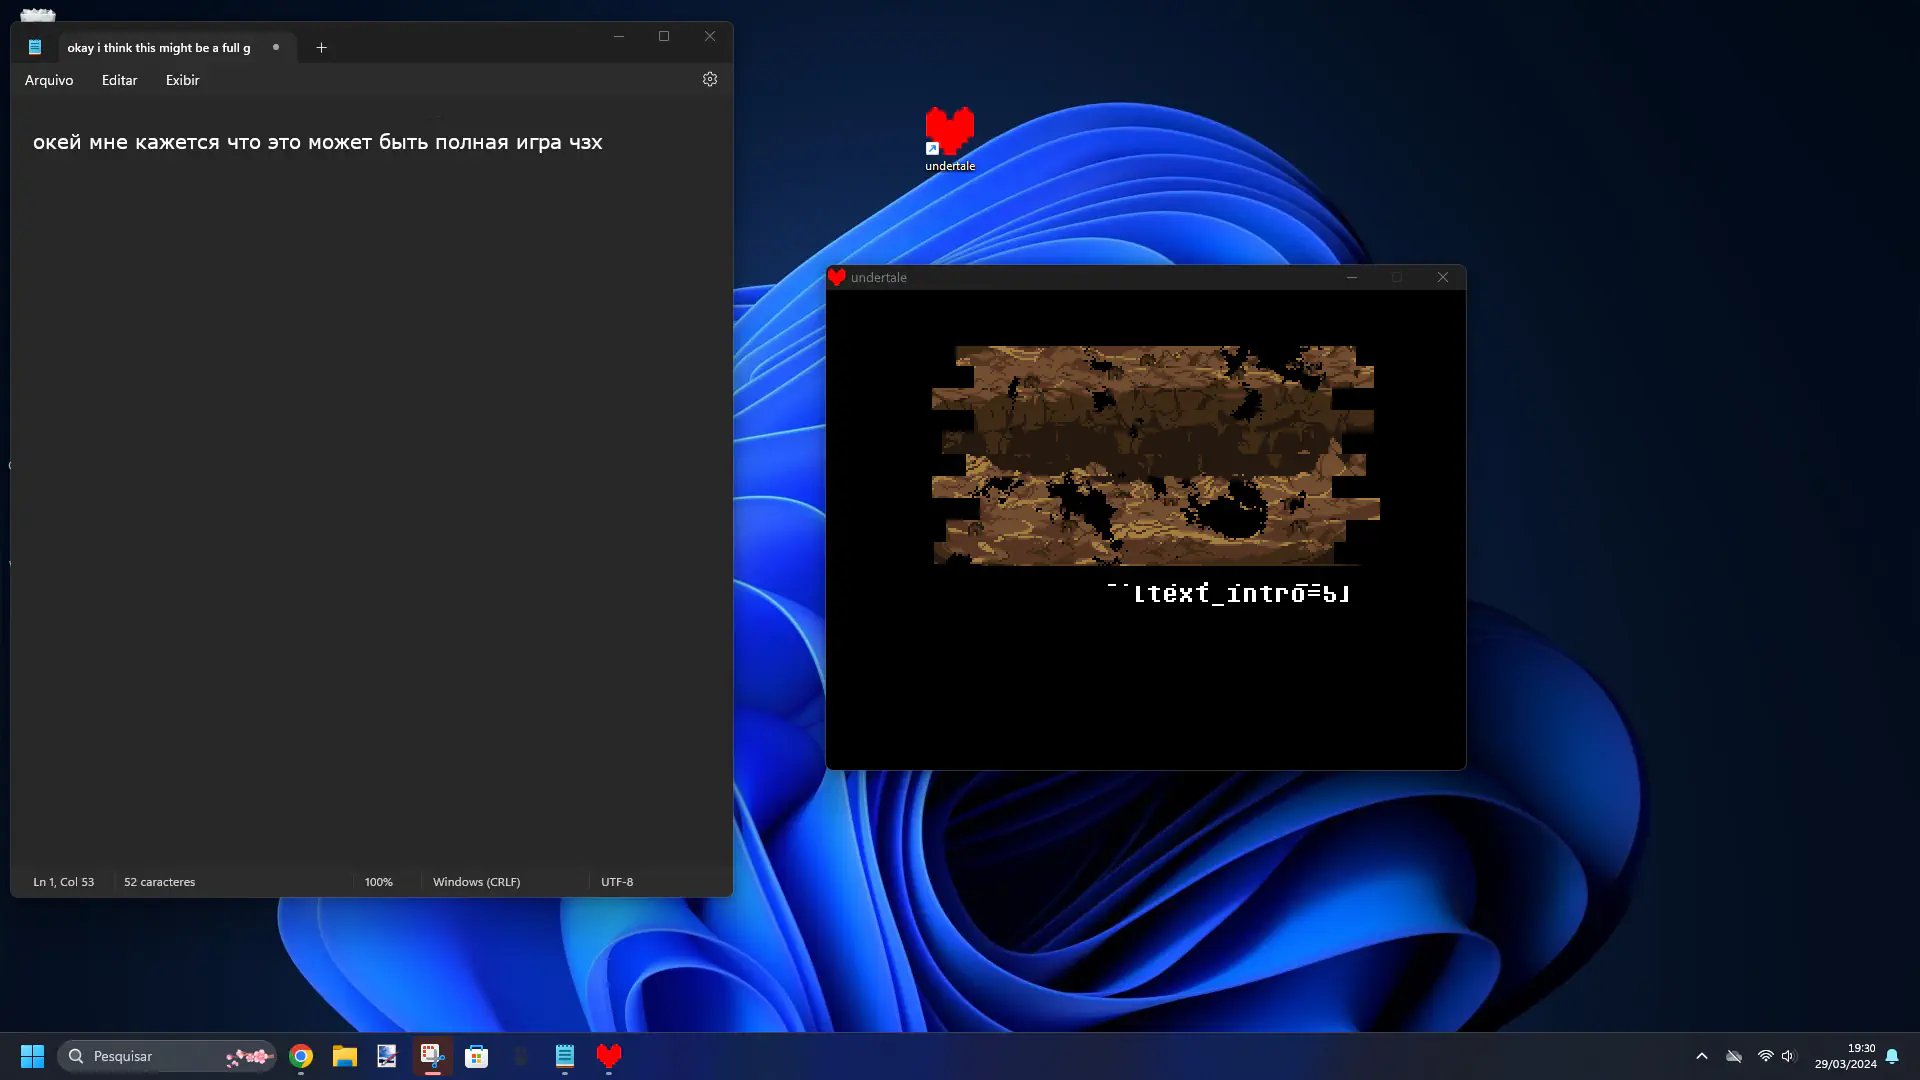
Task: Open the Exibir menu
Action: coord(182,80)
